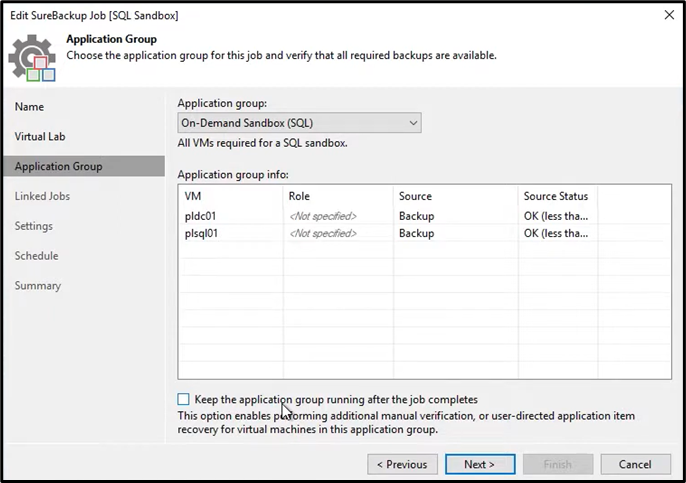686x483 pixels.
Task: Sort by the Source column header
Action: click(x=455, y=196)
